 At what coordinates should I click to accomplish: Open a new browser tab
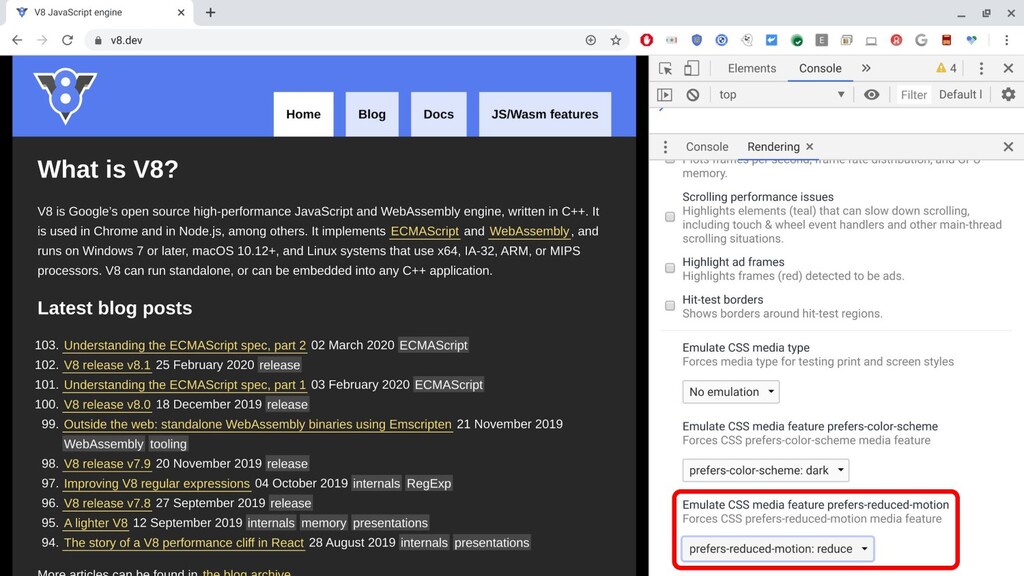coord(210,12)
